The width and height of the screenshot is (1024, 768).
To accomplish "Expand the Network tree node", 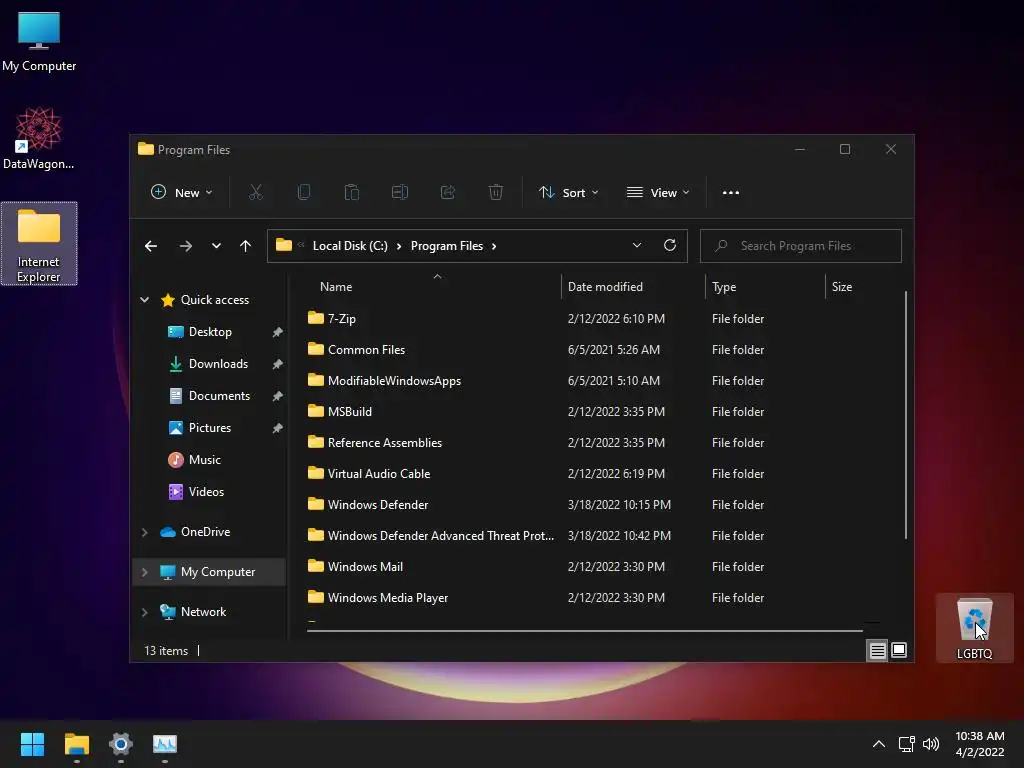I will (x=144, y=613).
